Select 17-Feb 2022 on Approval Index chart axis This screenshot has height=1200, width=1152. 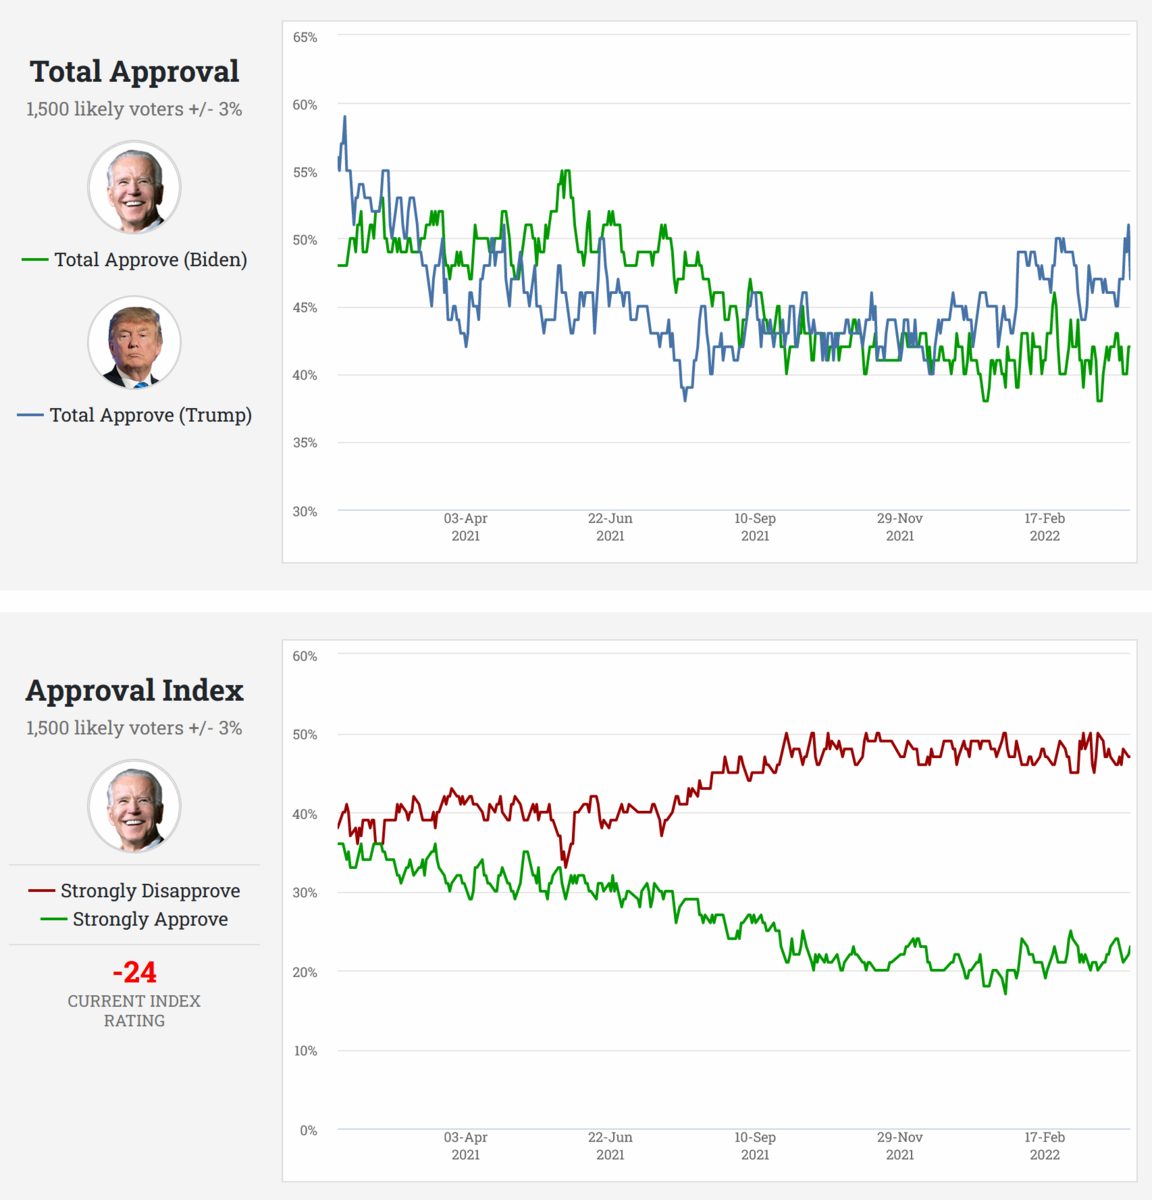click(1044, 1146)
